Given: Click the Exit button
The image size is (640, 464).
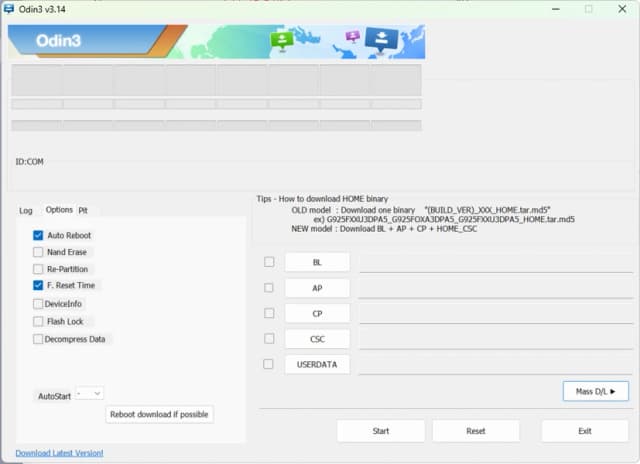Looking at the screenshot, I should coord(585,431).
